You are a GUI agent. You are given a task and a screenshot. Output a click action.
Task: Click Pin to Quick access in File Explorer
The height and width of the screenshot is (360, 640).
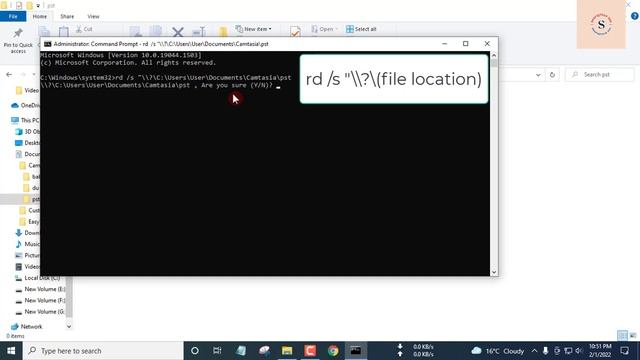[18, 41]
